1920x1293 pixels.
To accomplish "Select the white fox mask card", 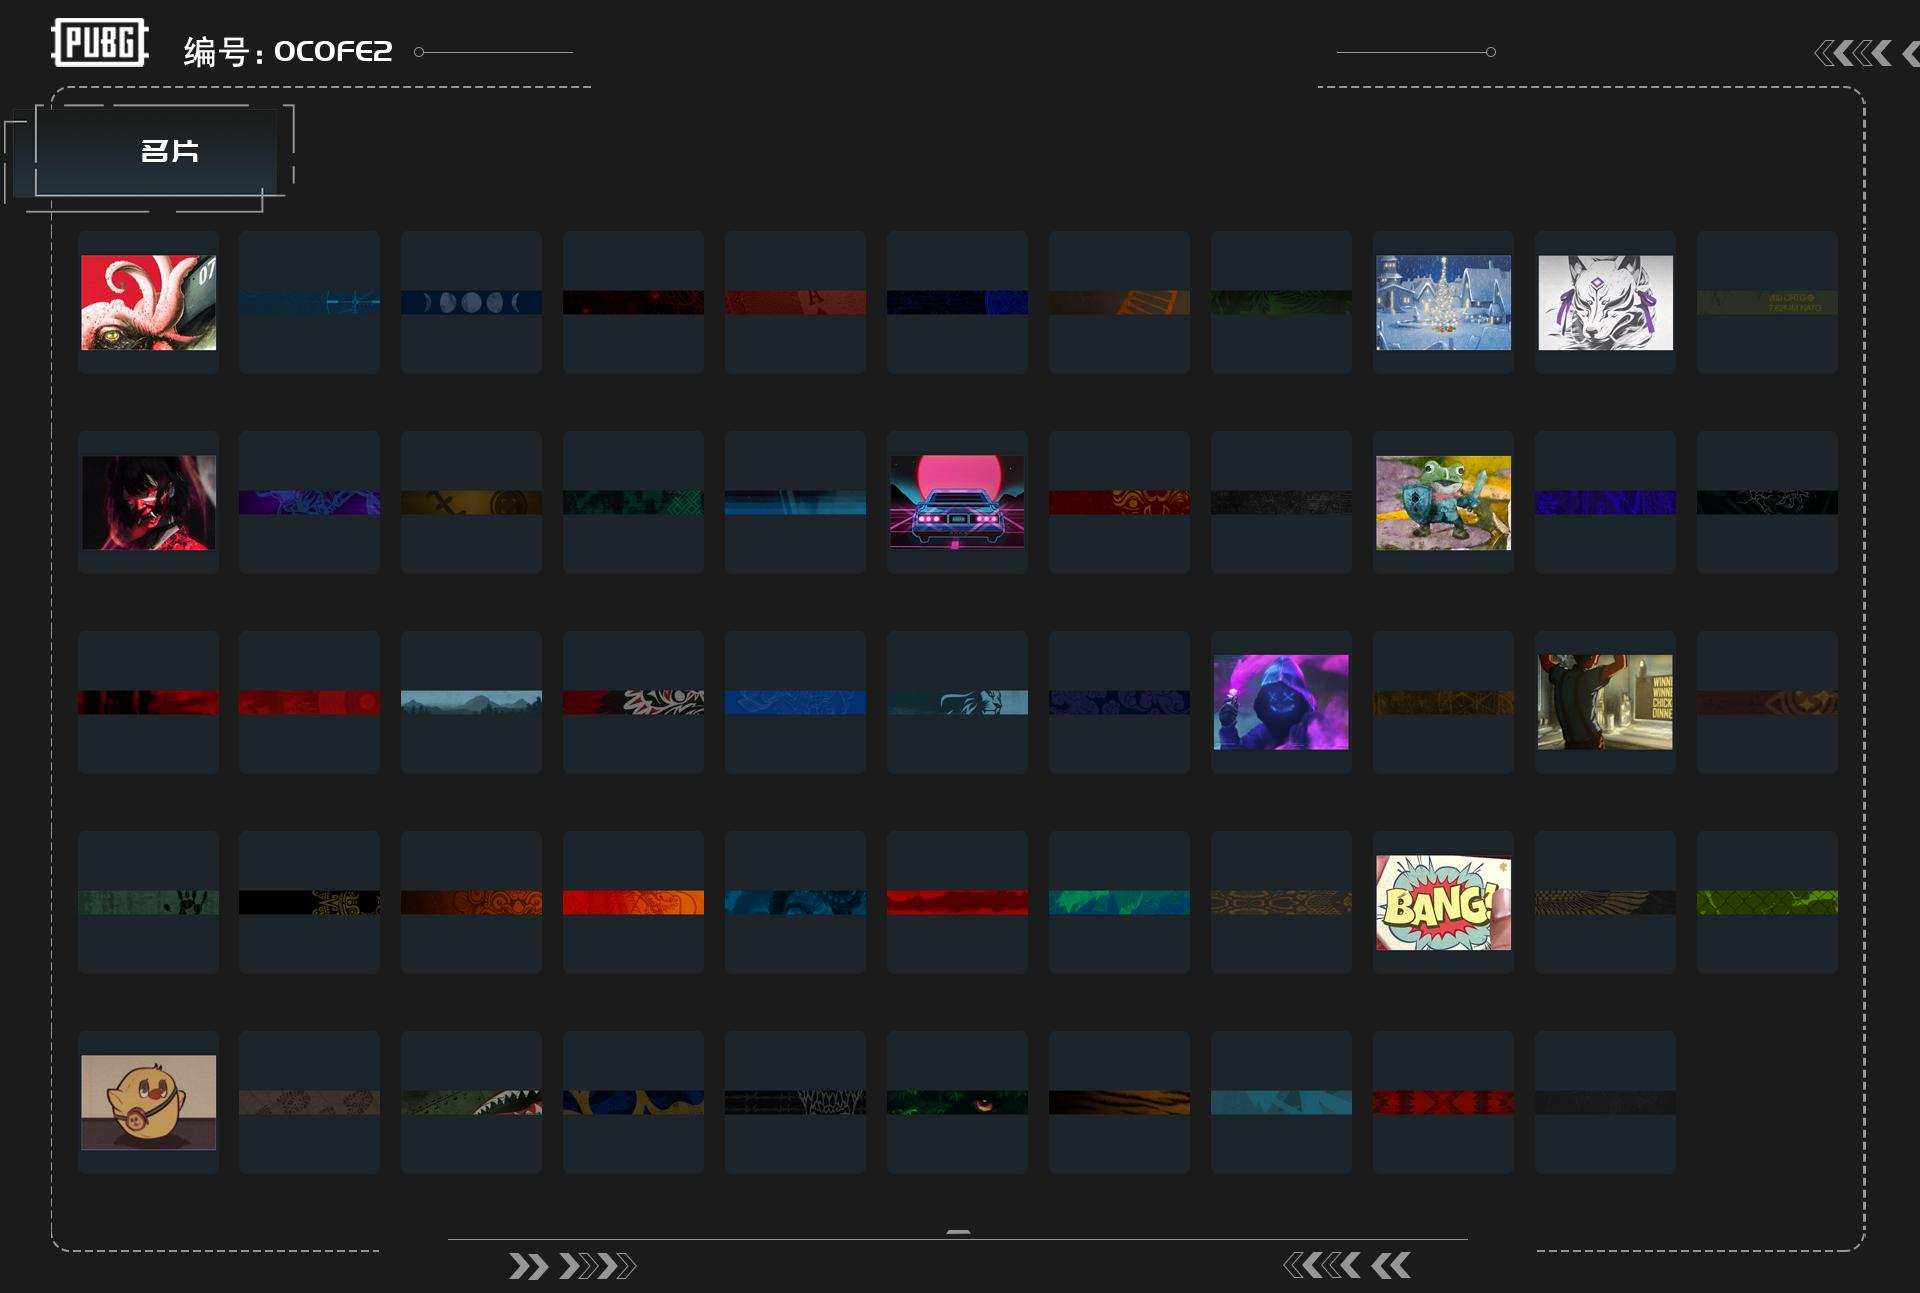I will click(1605, 302).
